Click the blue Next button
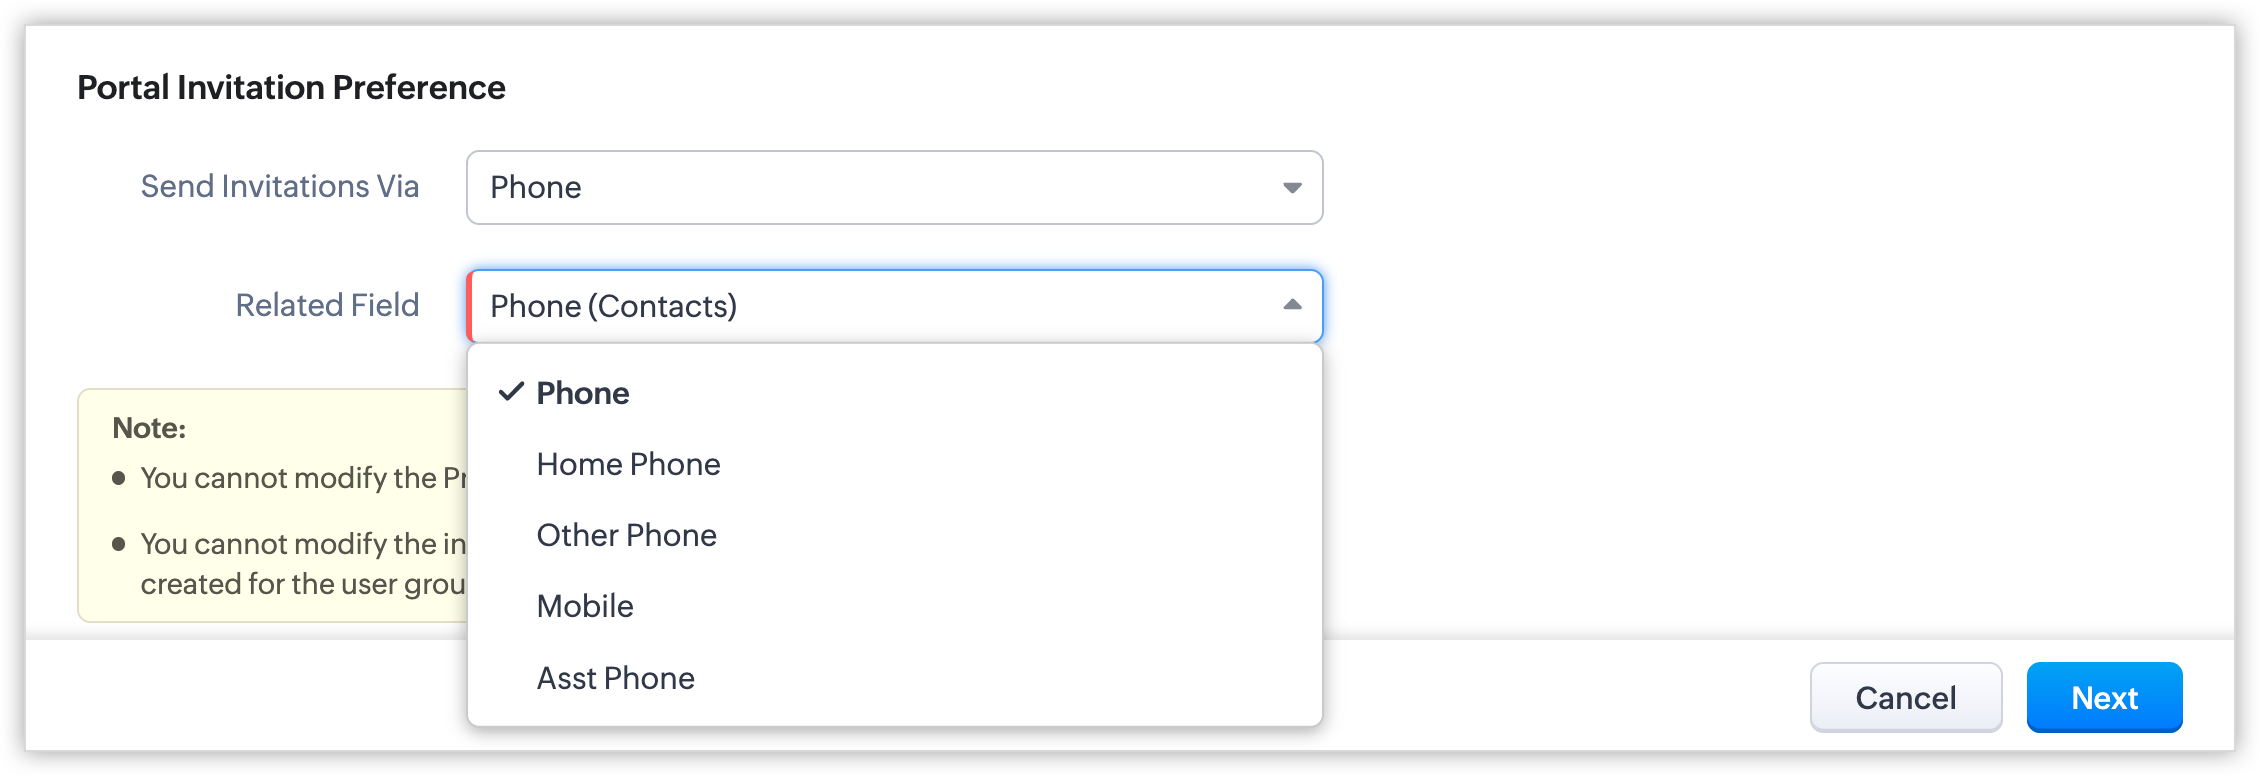 click(x=2104, y=697)
